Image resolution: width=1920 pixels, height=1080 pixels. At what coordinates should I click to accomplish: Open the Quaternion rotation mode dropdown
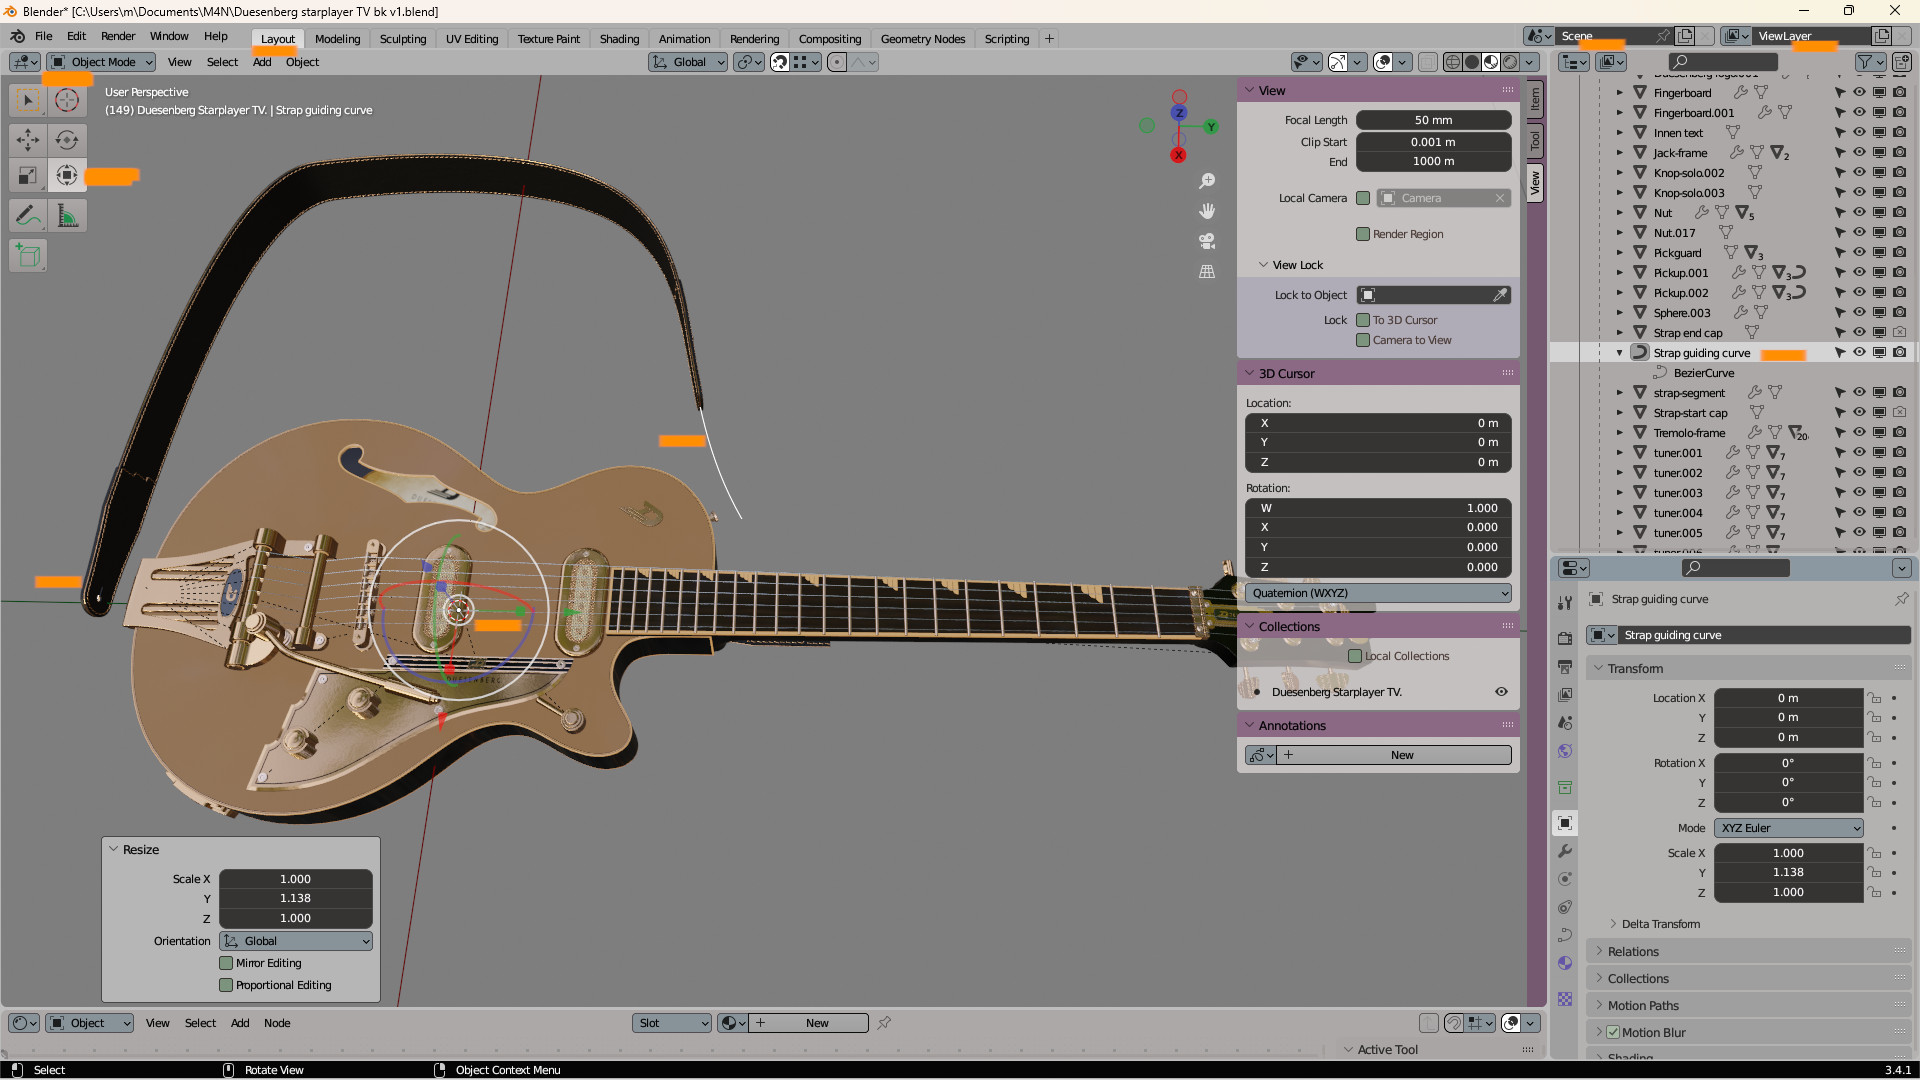pyautogui.click(x=1378, y=593)
